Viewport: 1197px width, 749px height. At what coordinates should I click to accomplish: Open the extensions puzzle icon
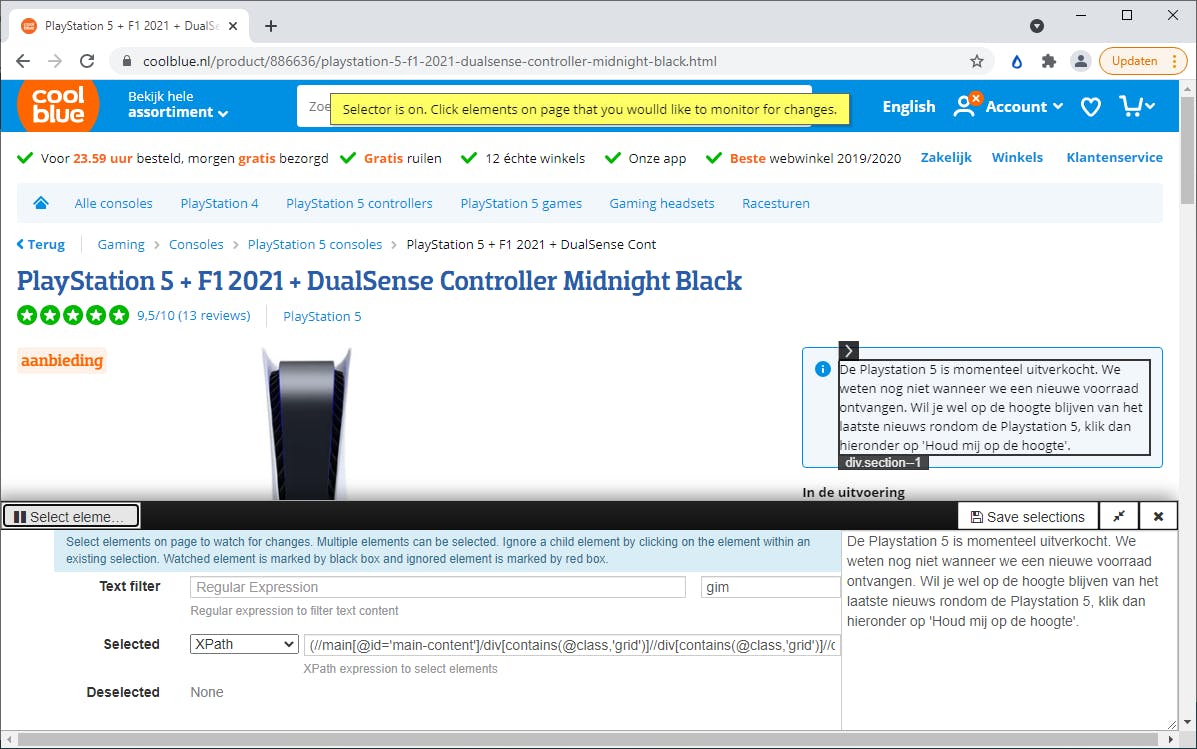pos(1049,61)
